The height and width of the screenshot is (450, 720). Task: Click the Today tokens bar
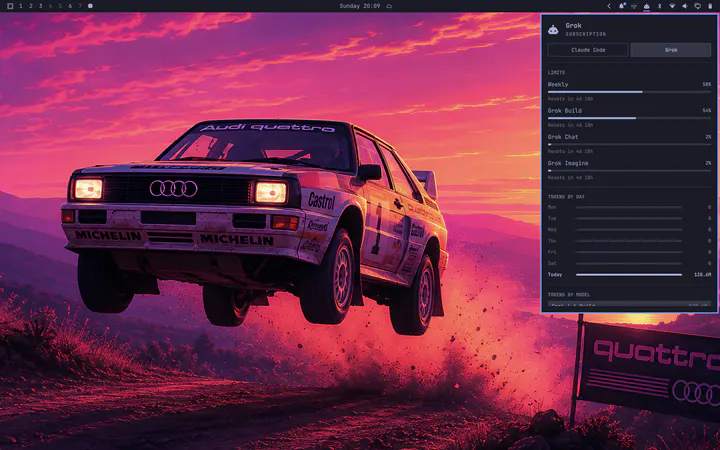[629, 275]
